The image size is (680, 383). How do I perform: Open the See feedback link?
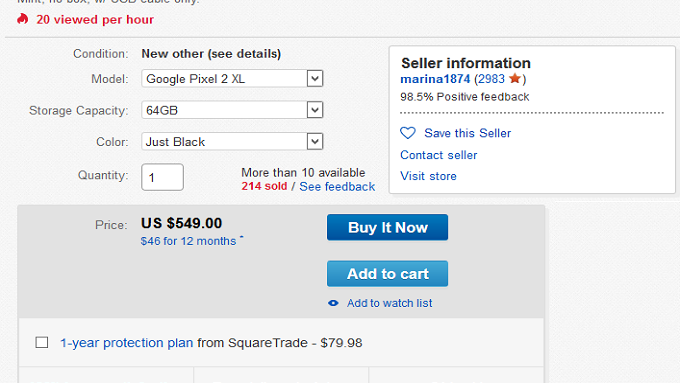337,187
